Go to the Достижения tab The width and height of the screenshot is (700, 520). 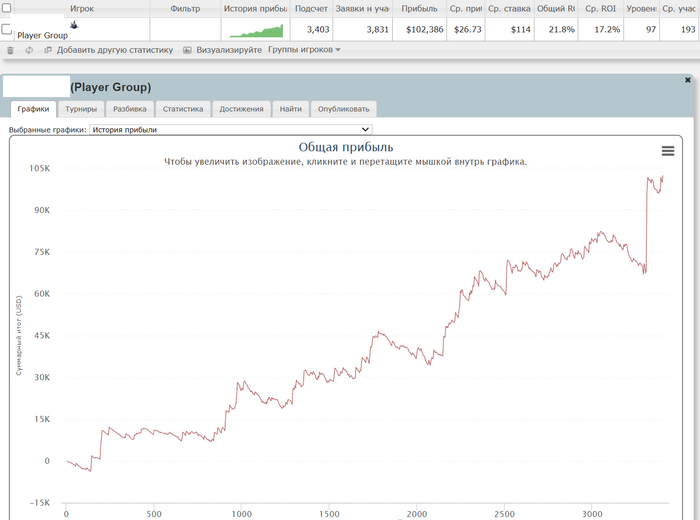click(x=241, y=109)
